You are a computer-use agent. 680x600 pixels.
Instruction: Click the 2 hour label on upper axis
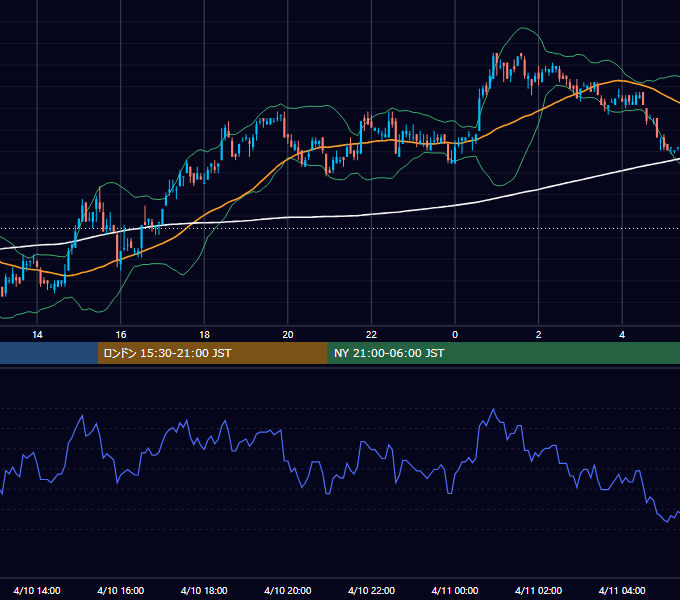coord(539,335)
